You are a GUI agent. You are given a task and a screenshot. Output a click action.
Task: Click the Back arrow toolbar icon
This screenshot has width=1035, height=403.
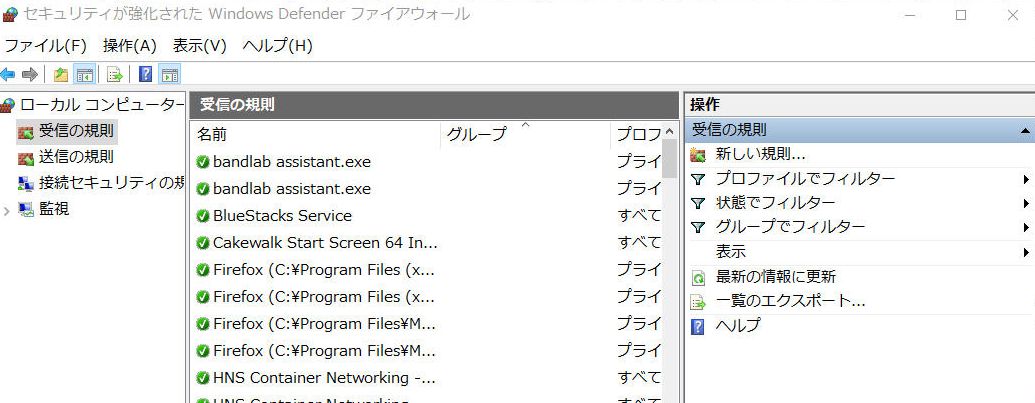[7, 74]
